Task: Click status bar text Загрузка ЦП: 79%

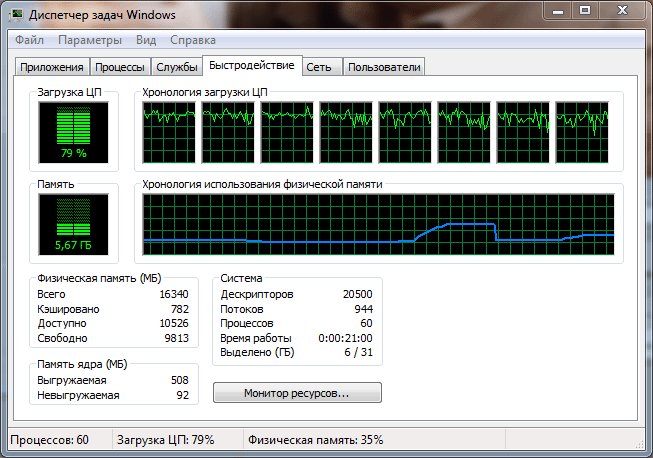Action: coord(165,440)
